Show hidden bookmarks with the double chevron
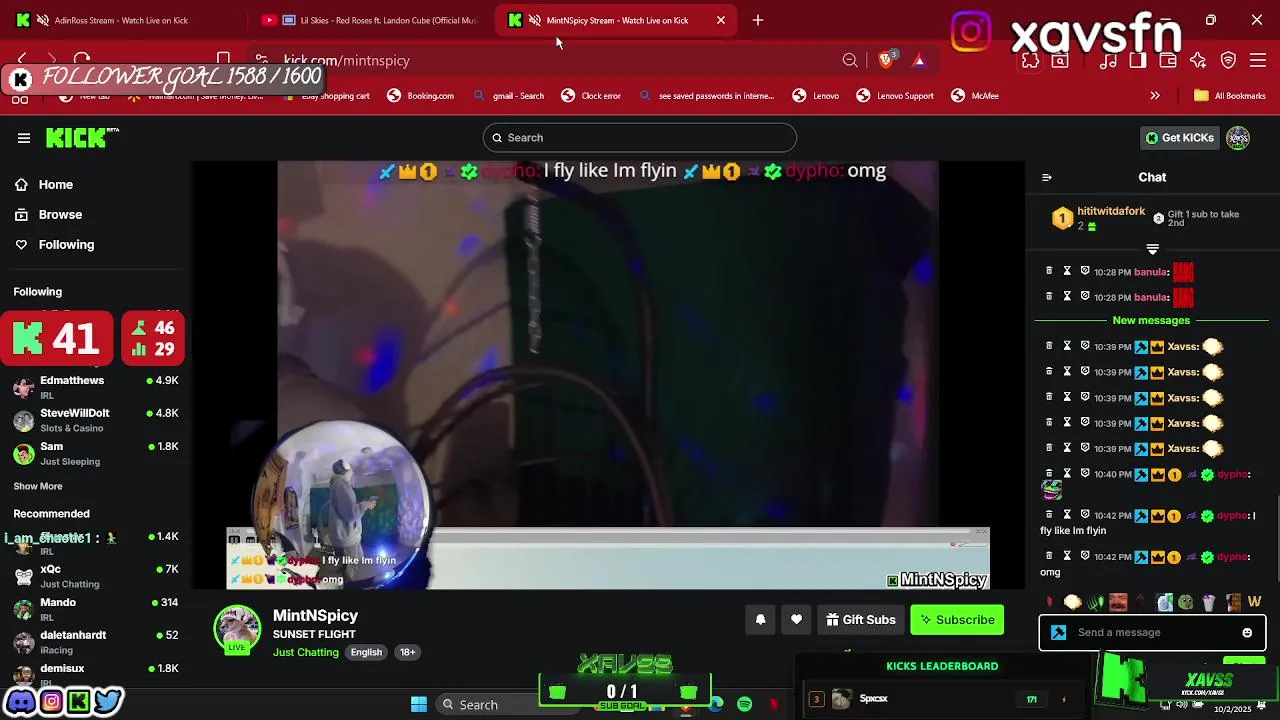Viewport: 1280px width, 720px height. [1155, 96]
